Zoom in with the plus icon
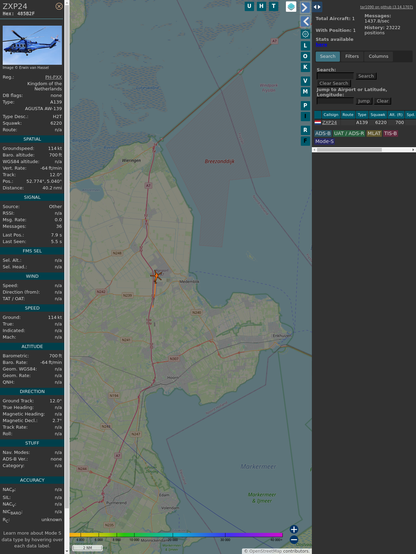 (x=294, y=529)
